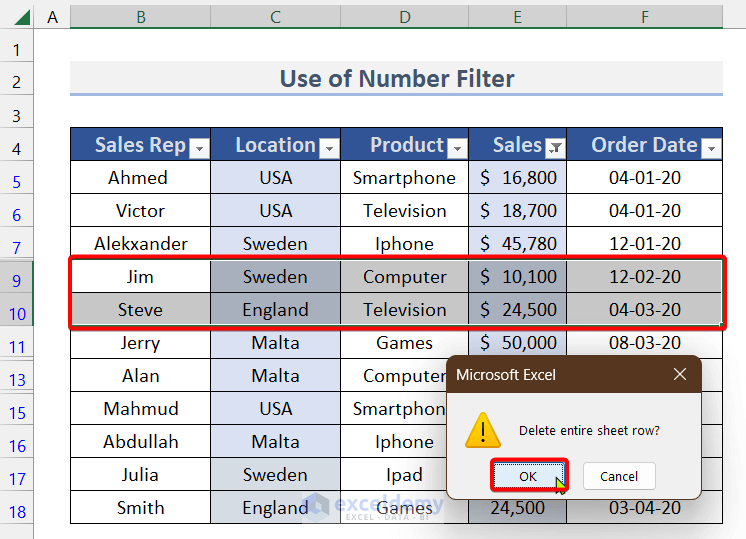Close the Microsoft Excel dialog with X
Screen dimensions: 746x539
[x=680, y=375]
